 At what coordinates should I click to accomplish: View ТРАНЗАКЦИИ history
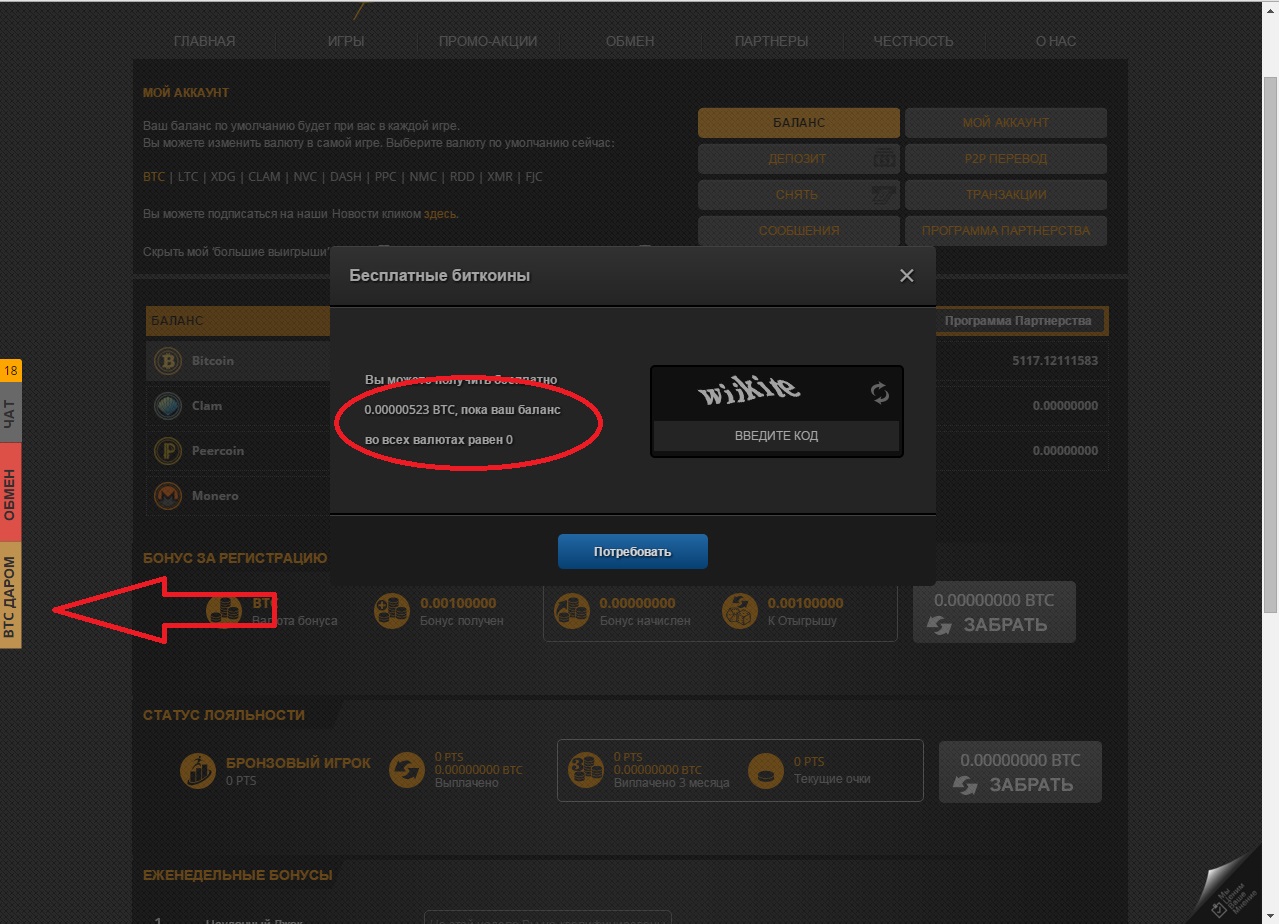coord(1006,195)
